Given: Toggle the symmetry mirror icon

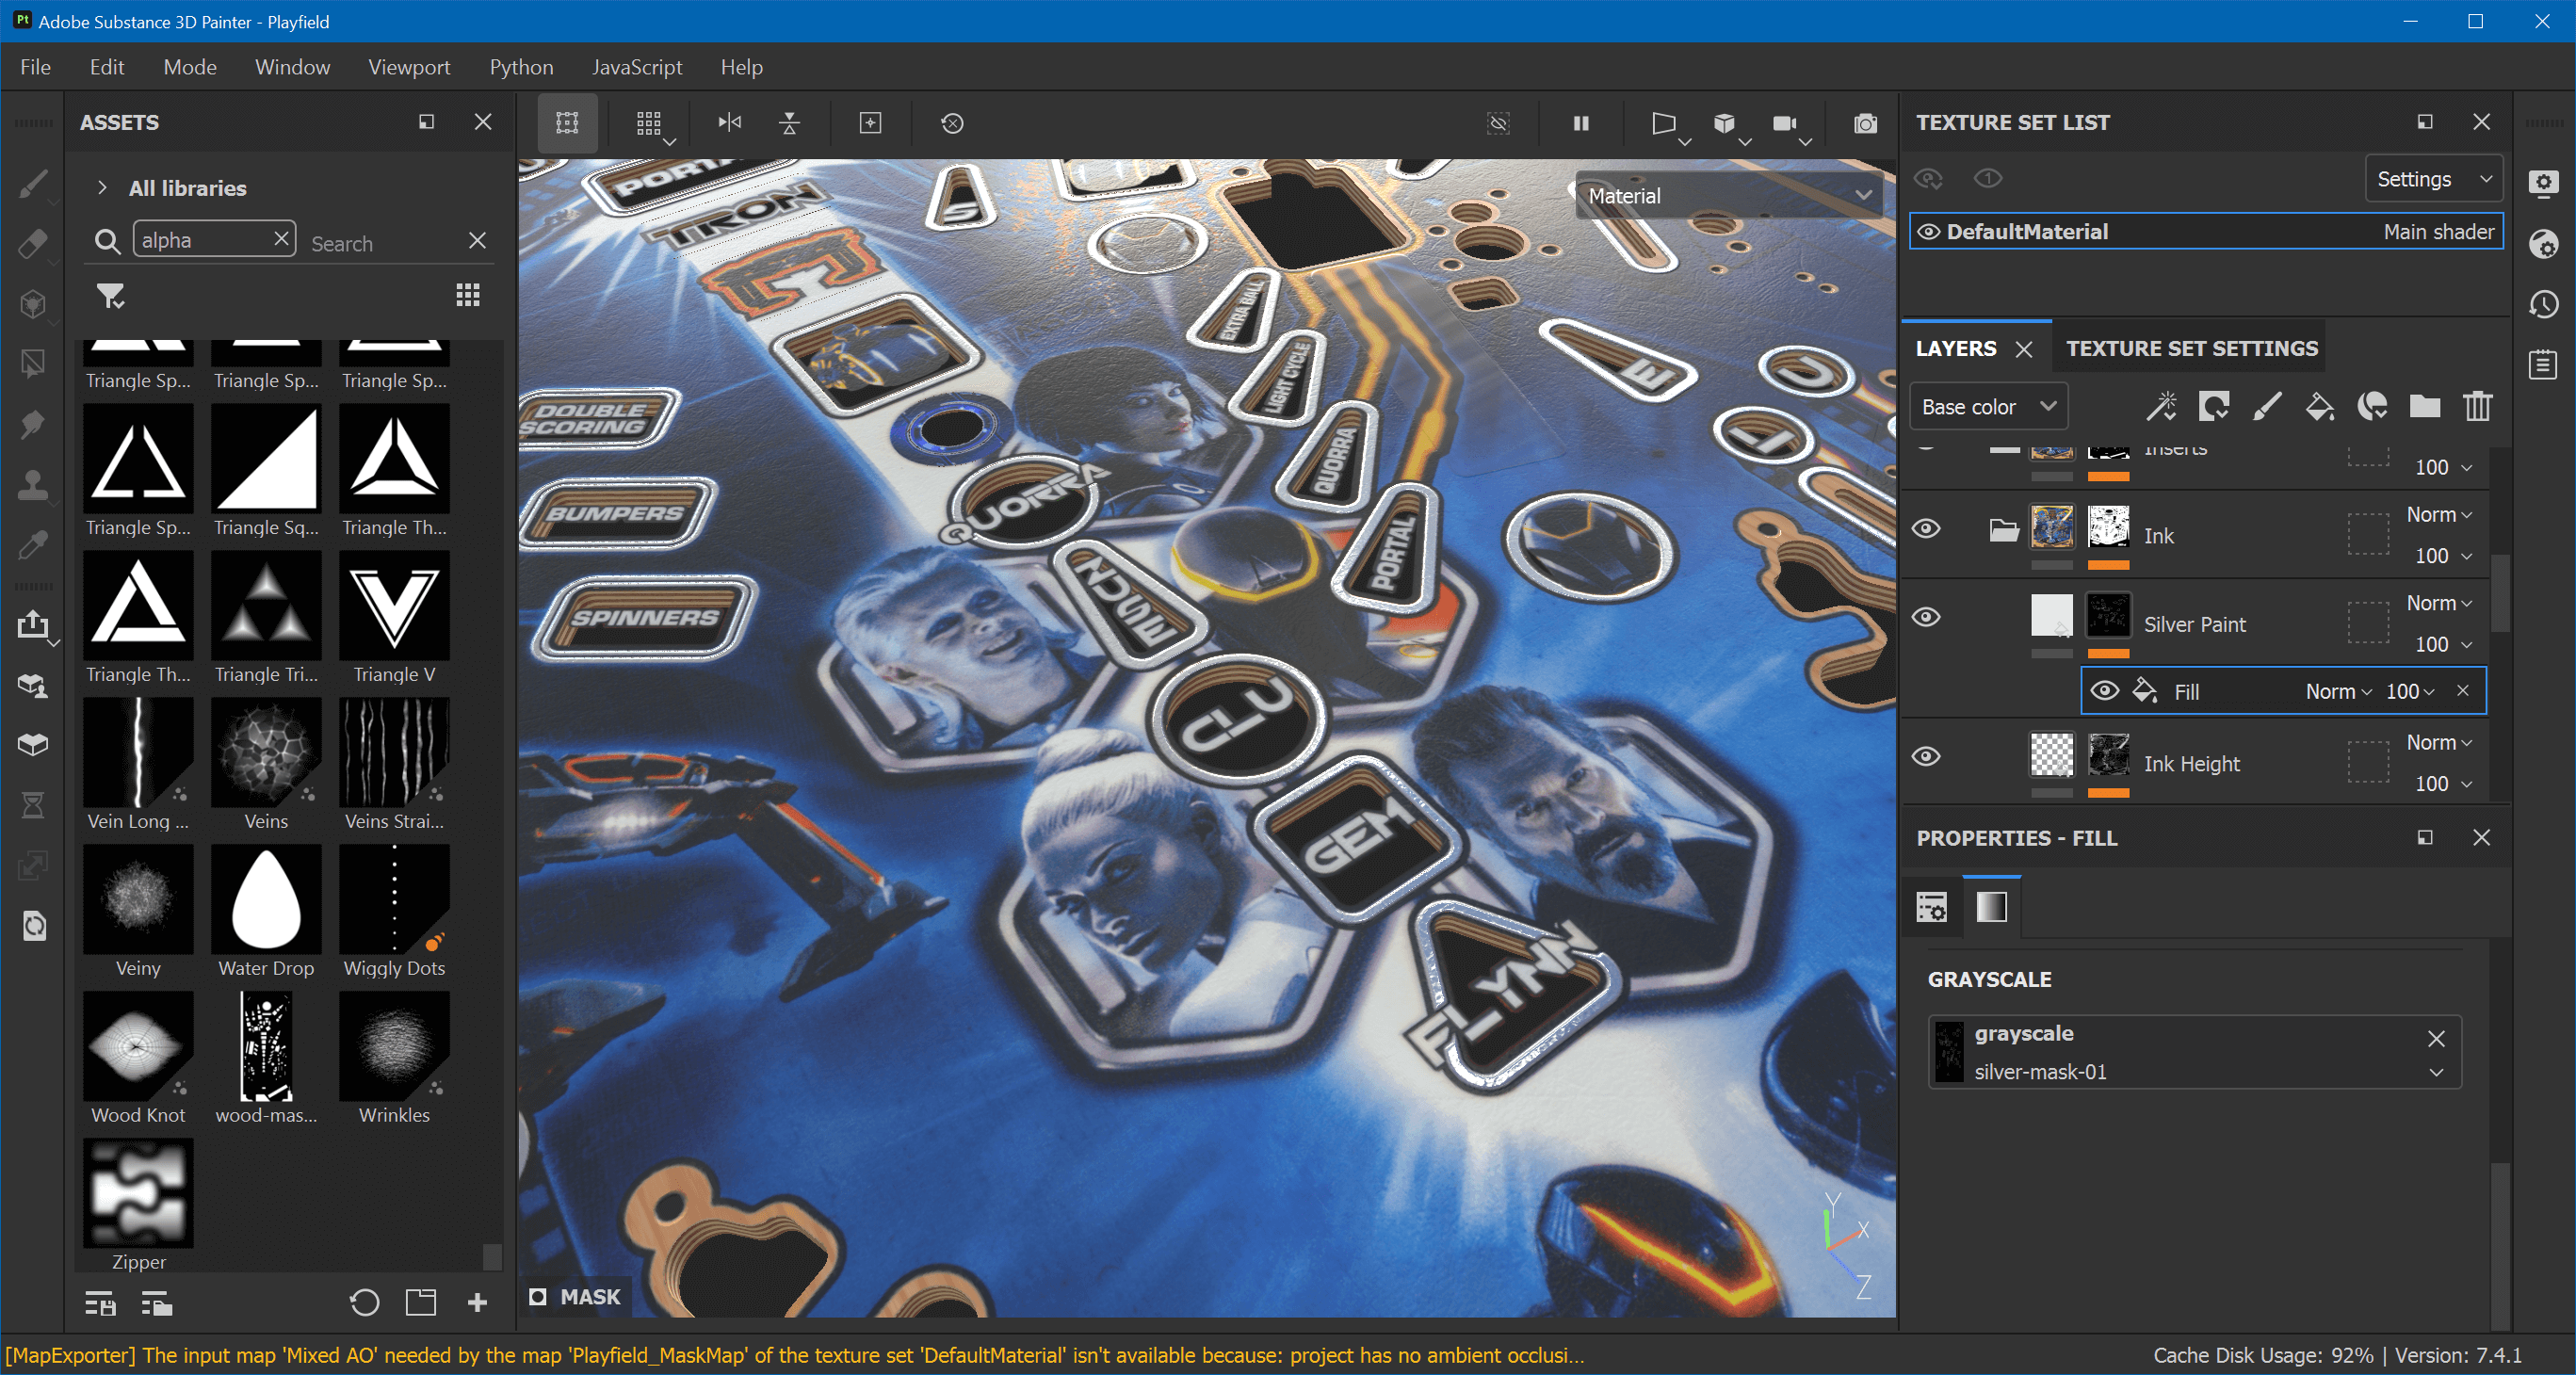Looking at the screenshot, I should pyautogui.click(x=730, y=123).
